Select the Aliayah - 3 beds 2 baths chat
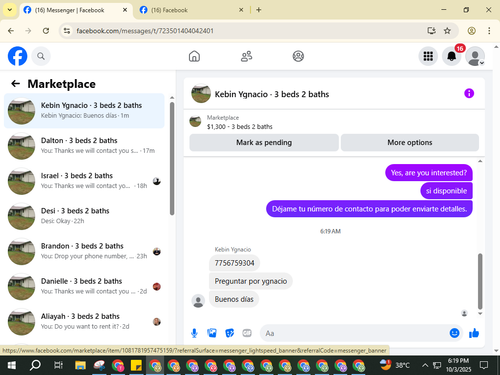 tap(84, 322)
